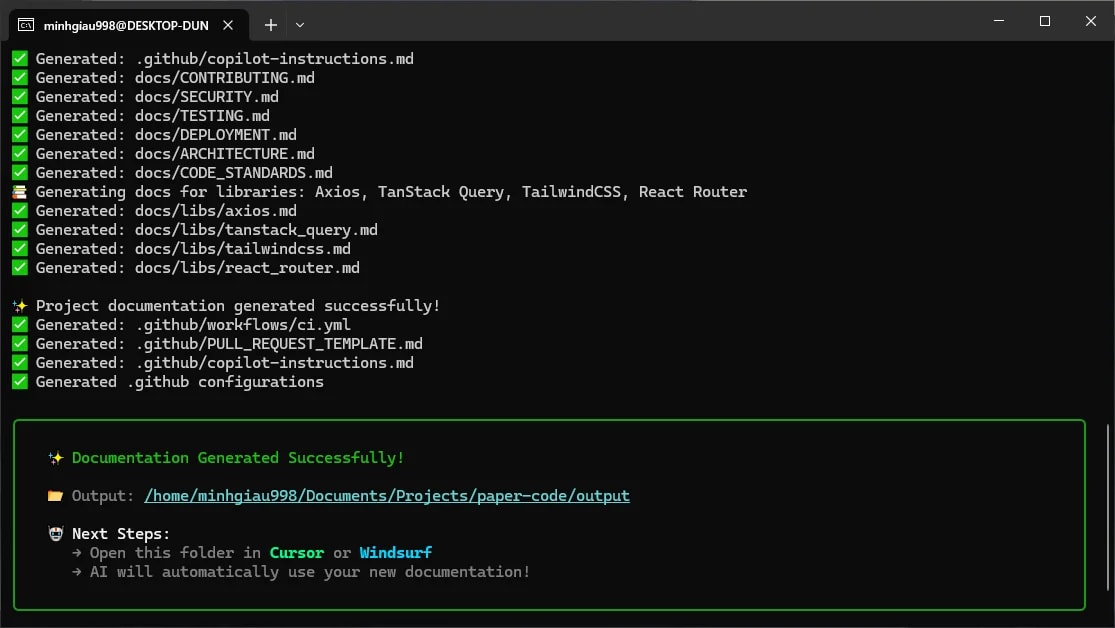Viewport: 1115px width, 628px height.
Task: Click the checkmark beside docs/libs/react_router.md
Action: click(19, 267)
